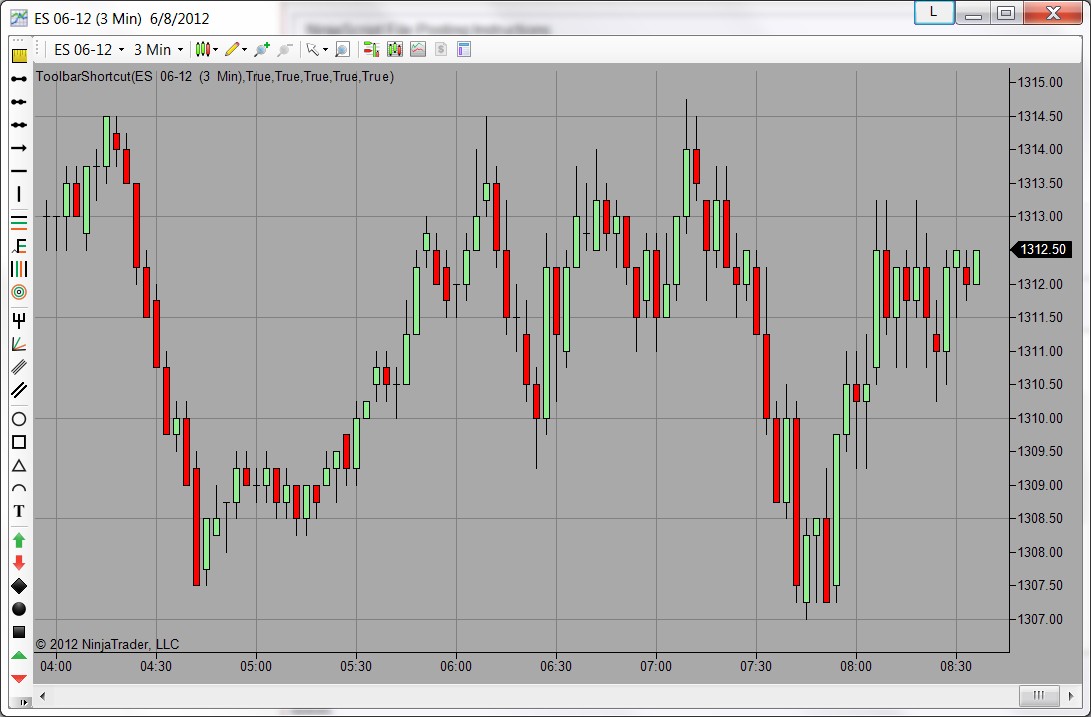This screenshot has width=1091, height=717.
Task: Select the Rectangle drawing tool
Action: tap(19, 442)
